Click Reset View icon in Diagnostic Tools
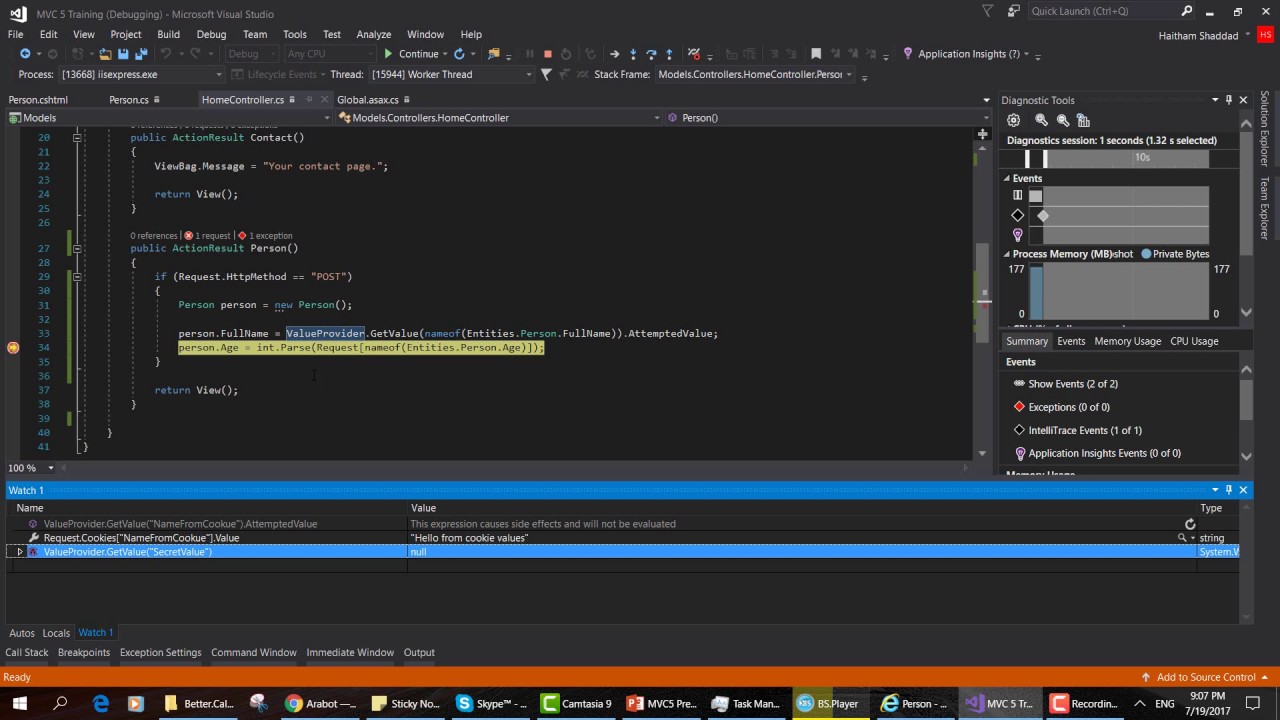 1083,120
